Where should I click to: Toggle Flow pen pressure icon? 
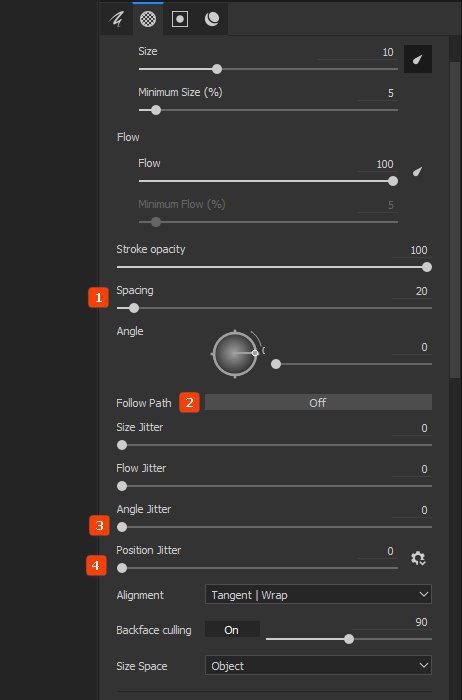pos(417,171)
